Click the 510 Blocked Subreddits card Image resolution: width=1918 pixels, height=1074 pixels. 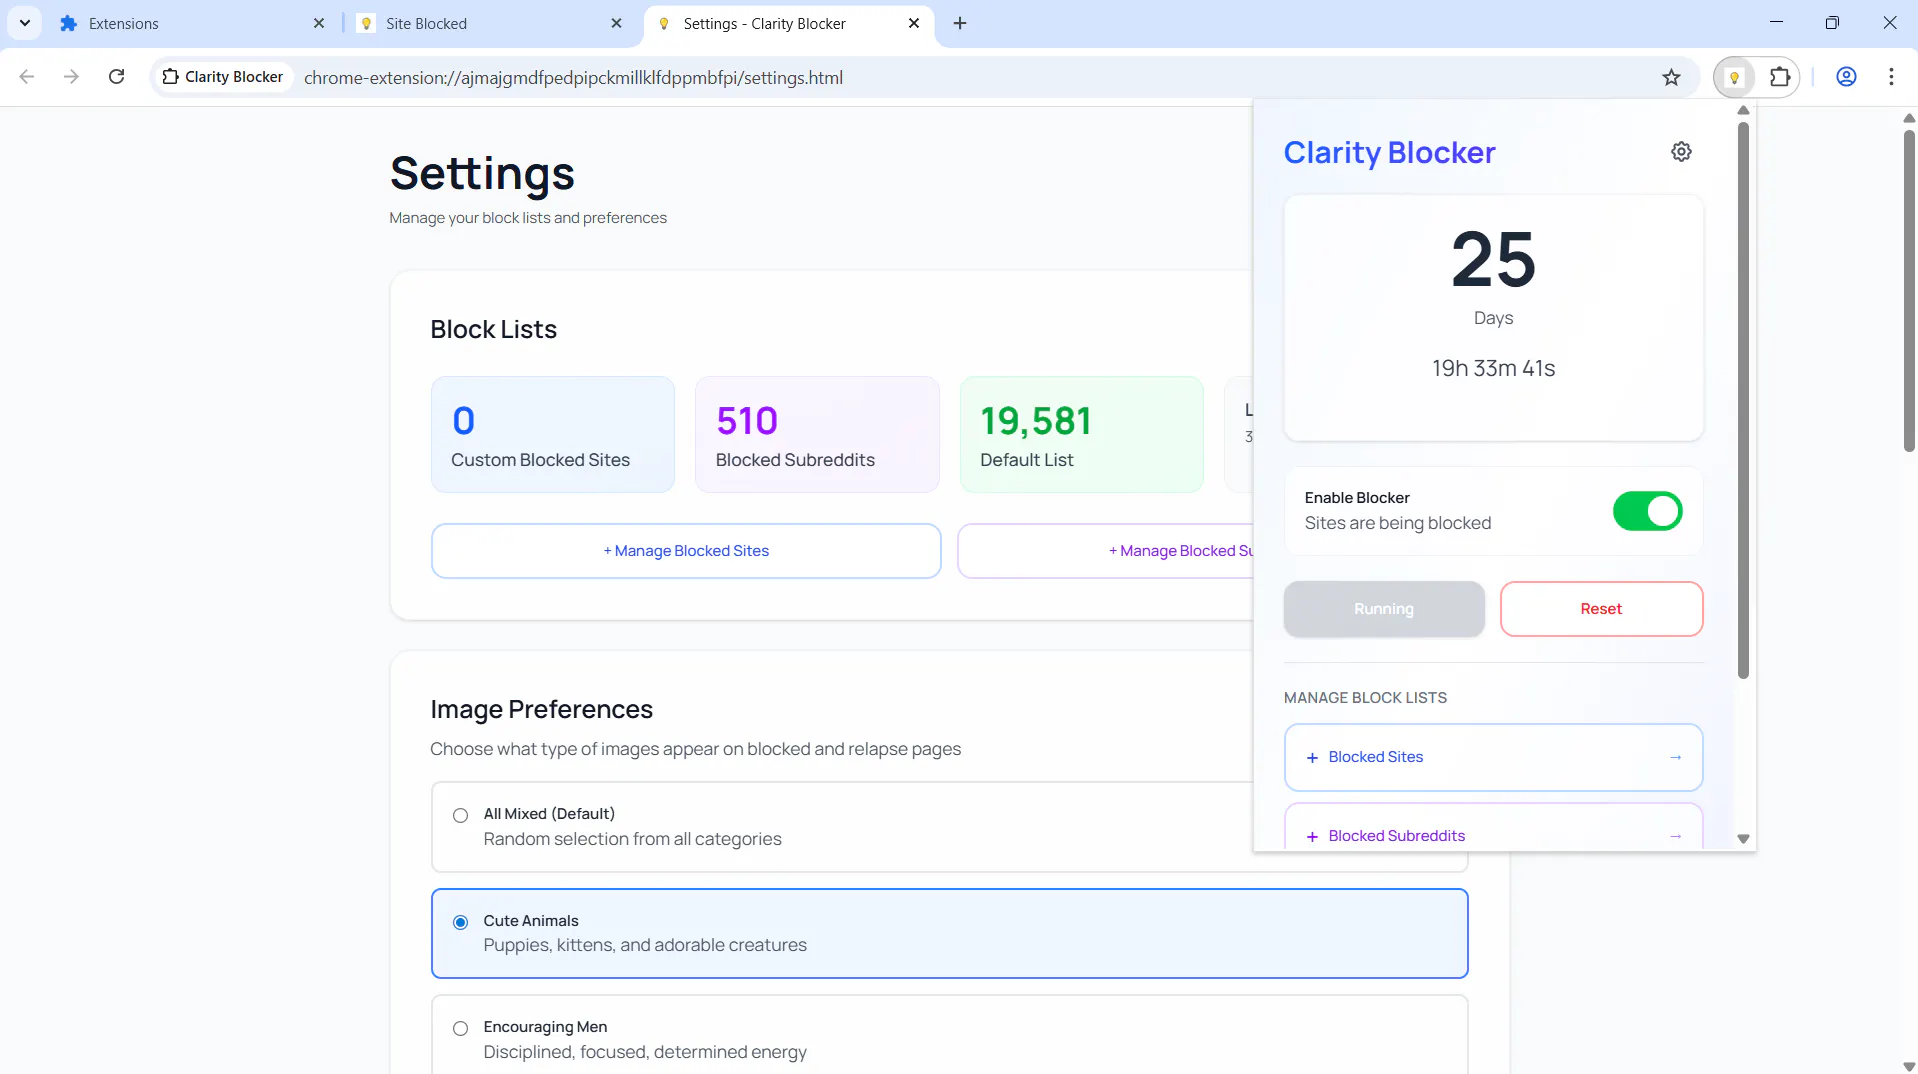(x=817, y=434)
